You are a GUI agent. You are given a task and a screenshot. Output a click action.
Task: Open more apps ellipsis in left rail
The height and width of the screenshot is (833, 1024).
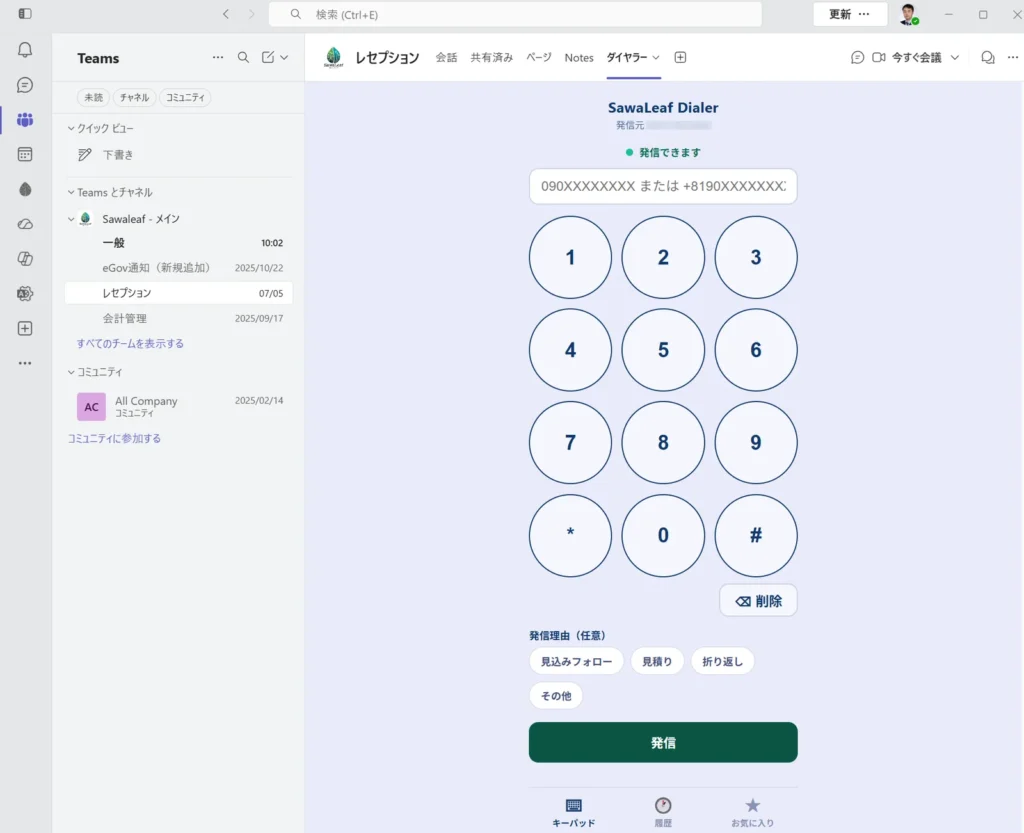[25, 363]
